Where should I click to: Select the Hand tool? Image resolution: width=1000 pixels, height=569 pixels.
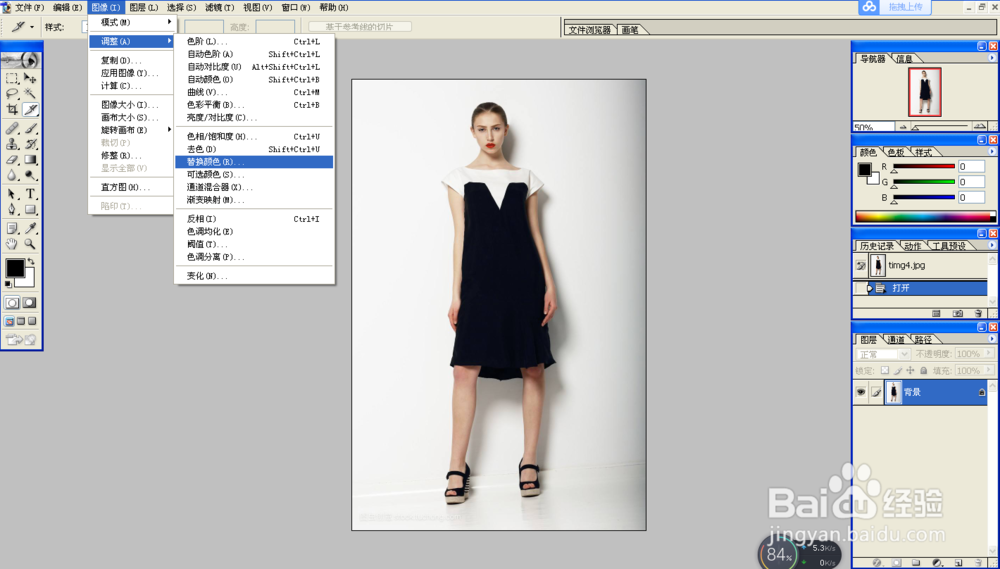(12, 244)
